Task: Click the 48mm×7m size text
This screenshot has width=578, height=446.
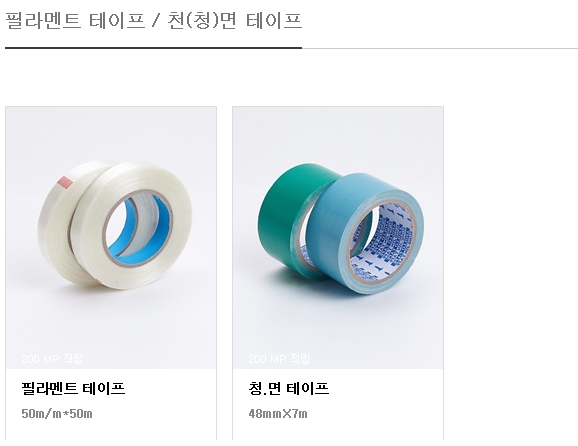Action: tap(278, 414)
